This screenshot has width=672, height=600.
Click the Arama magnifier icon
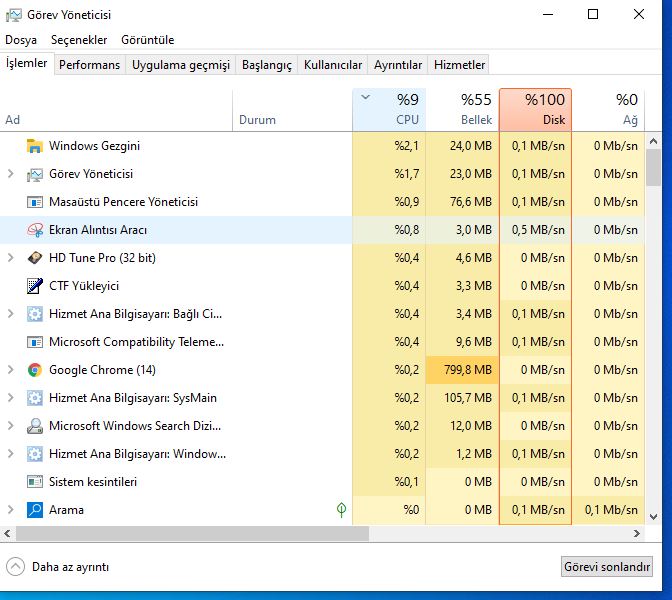(x=35, y=510)
